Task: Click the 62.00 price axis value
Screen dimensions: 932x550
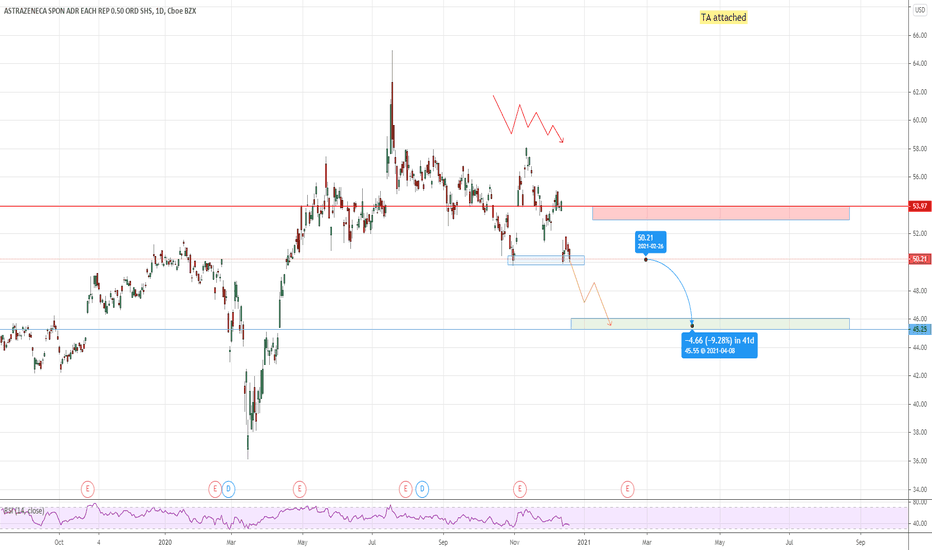Action: point(920,92)
